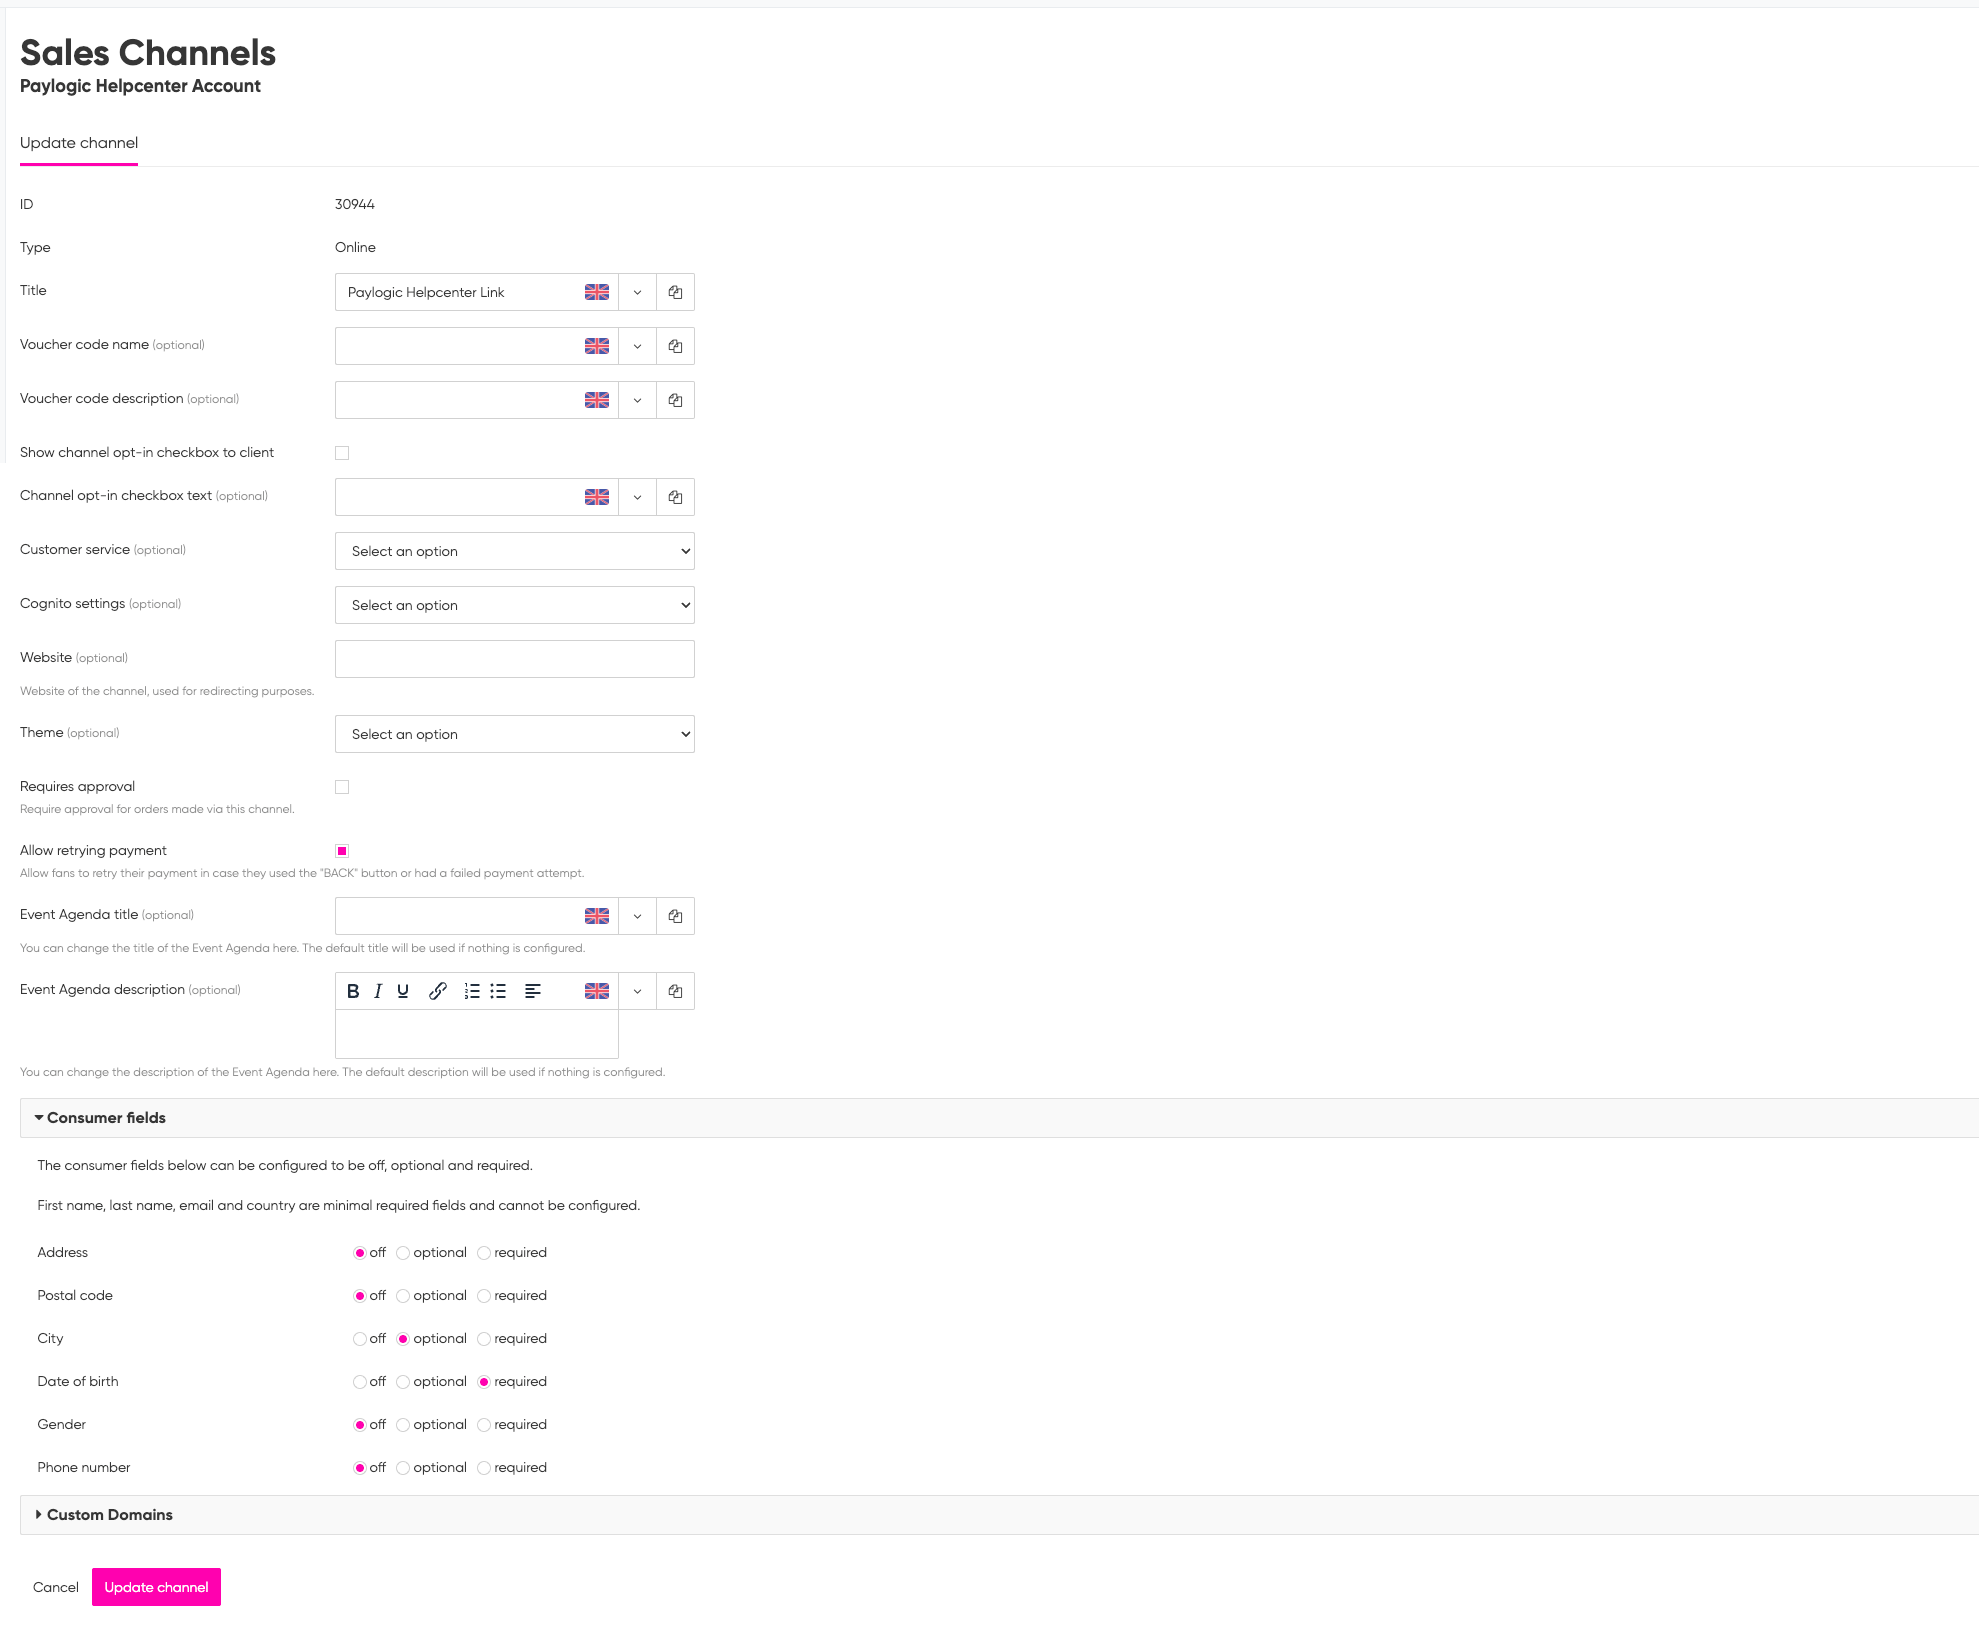Set City to off
This screenshot has width=1979, height=1631.
359,1339
